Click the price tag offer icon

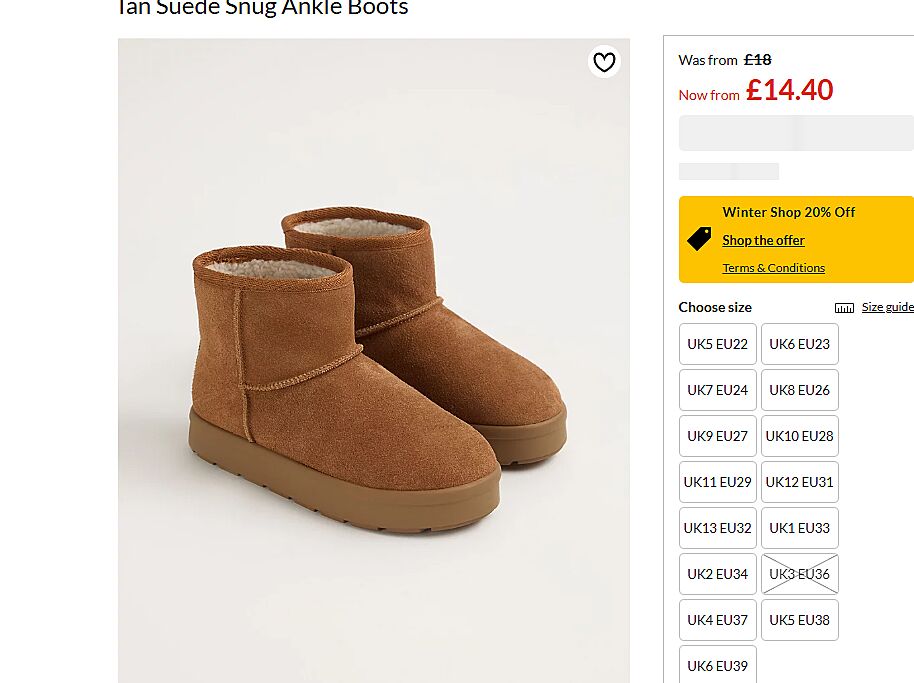click(x=699, y=239)
